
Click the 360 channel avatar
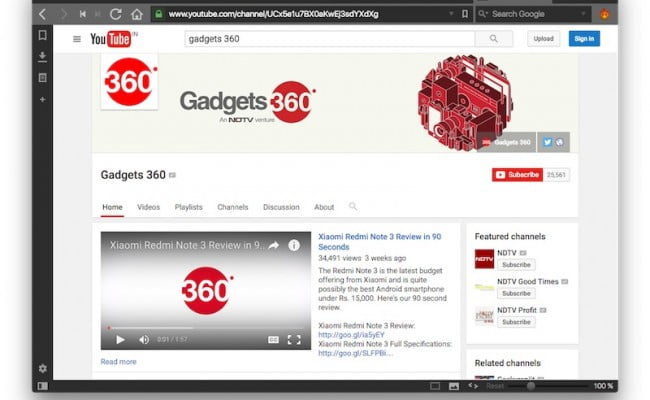[x=129, y=82]
